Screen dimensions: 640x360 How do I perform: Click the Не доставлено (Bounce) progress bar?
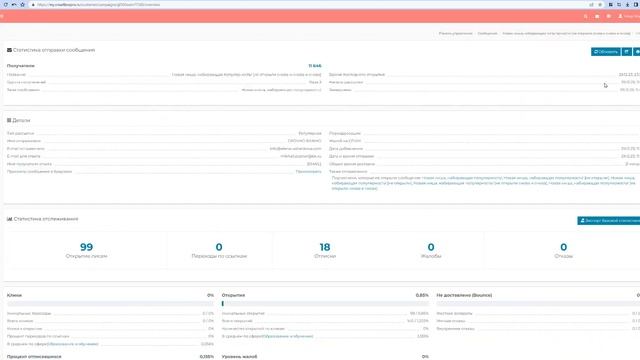point(538,304)
